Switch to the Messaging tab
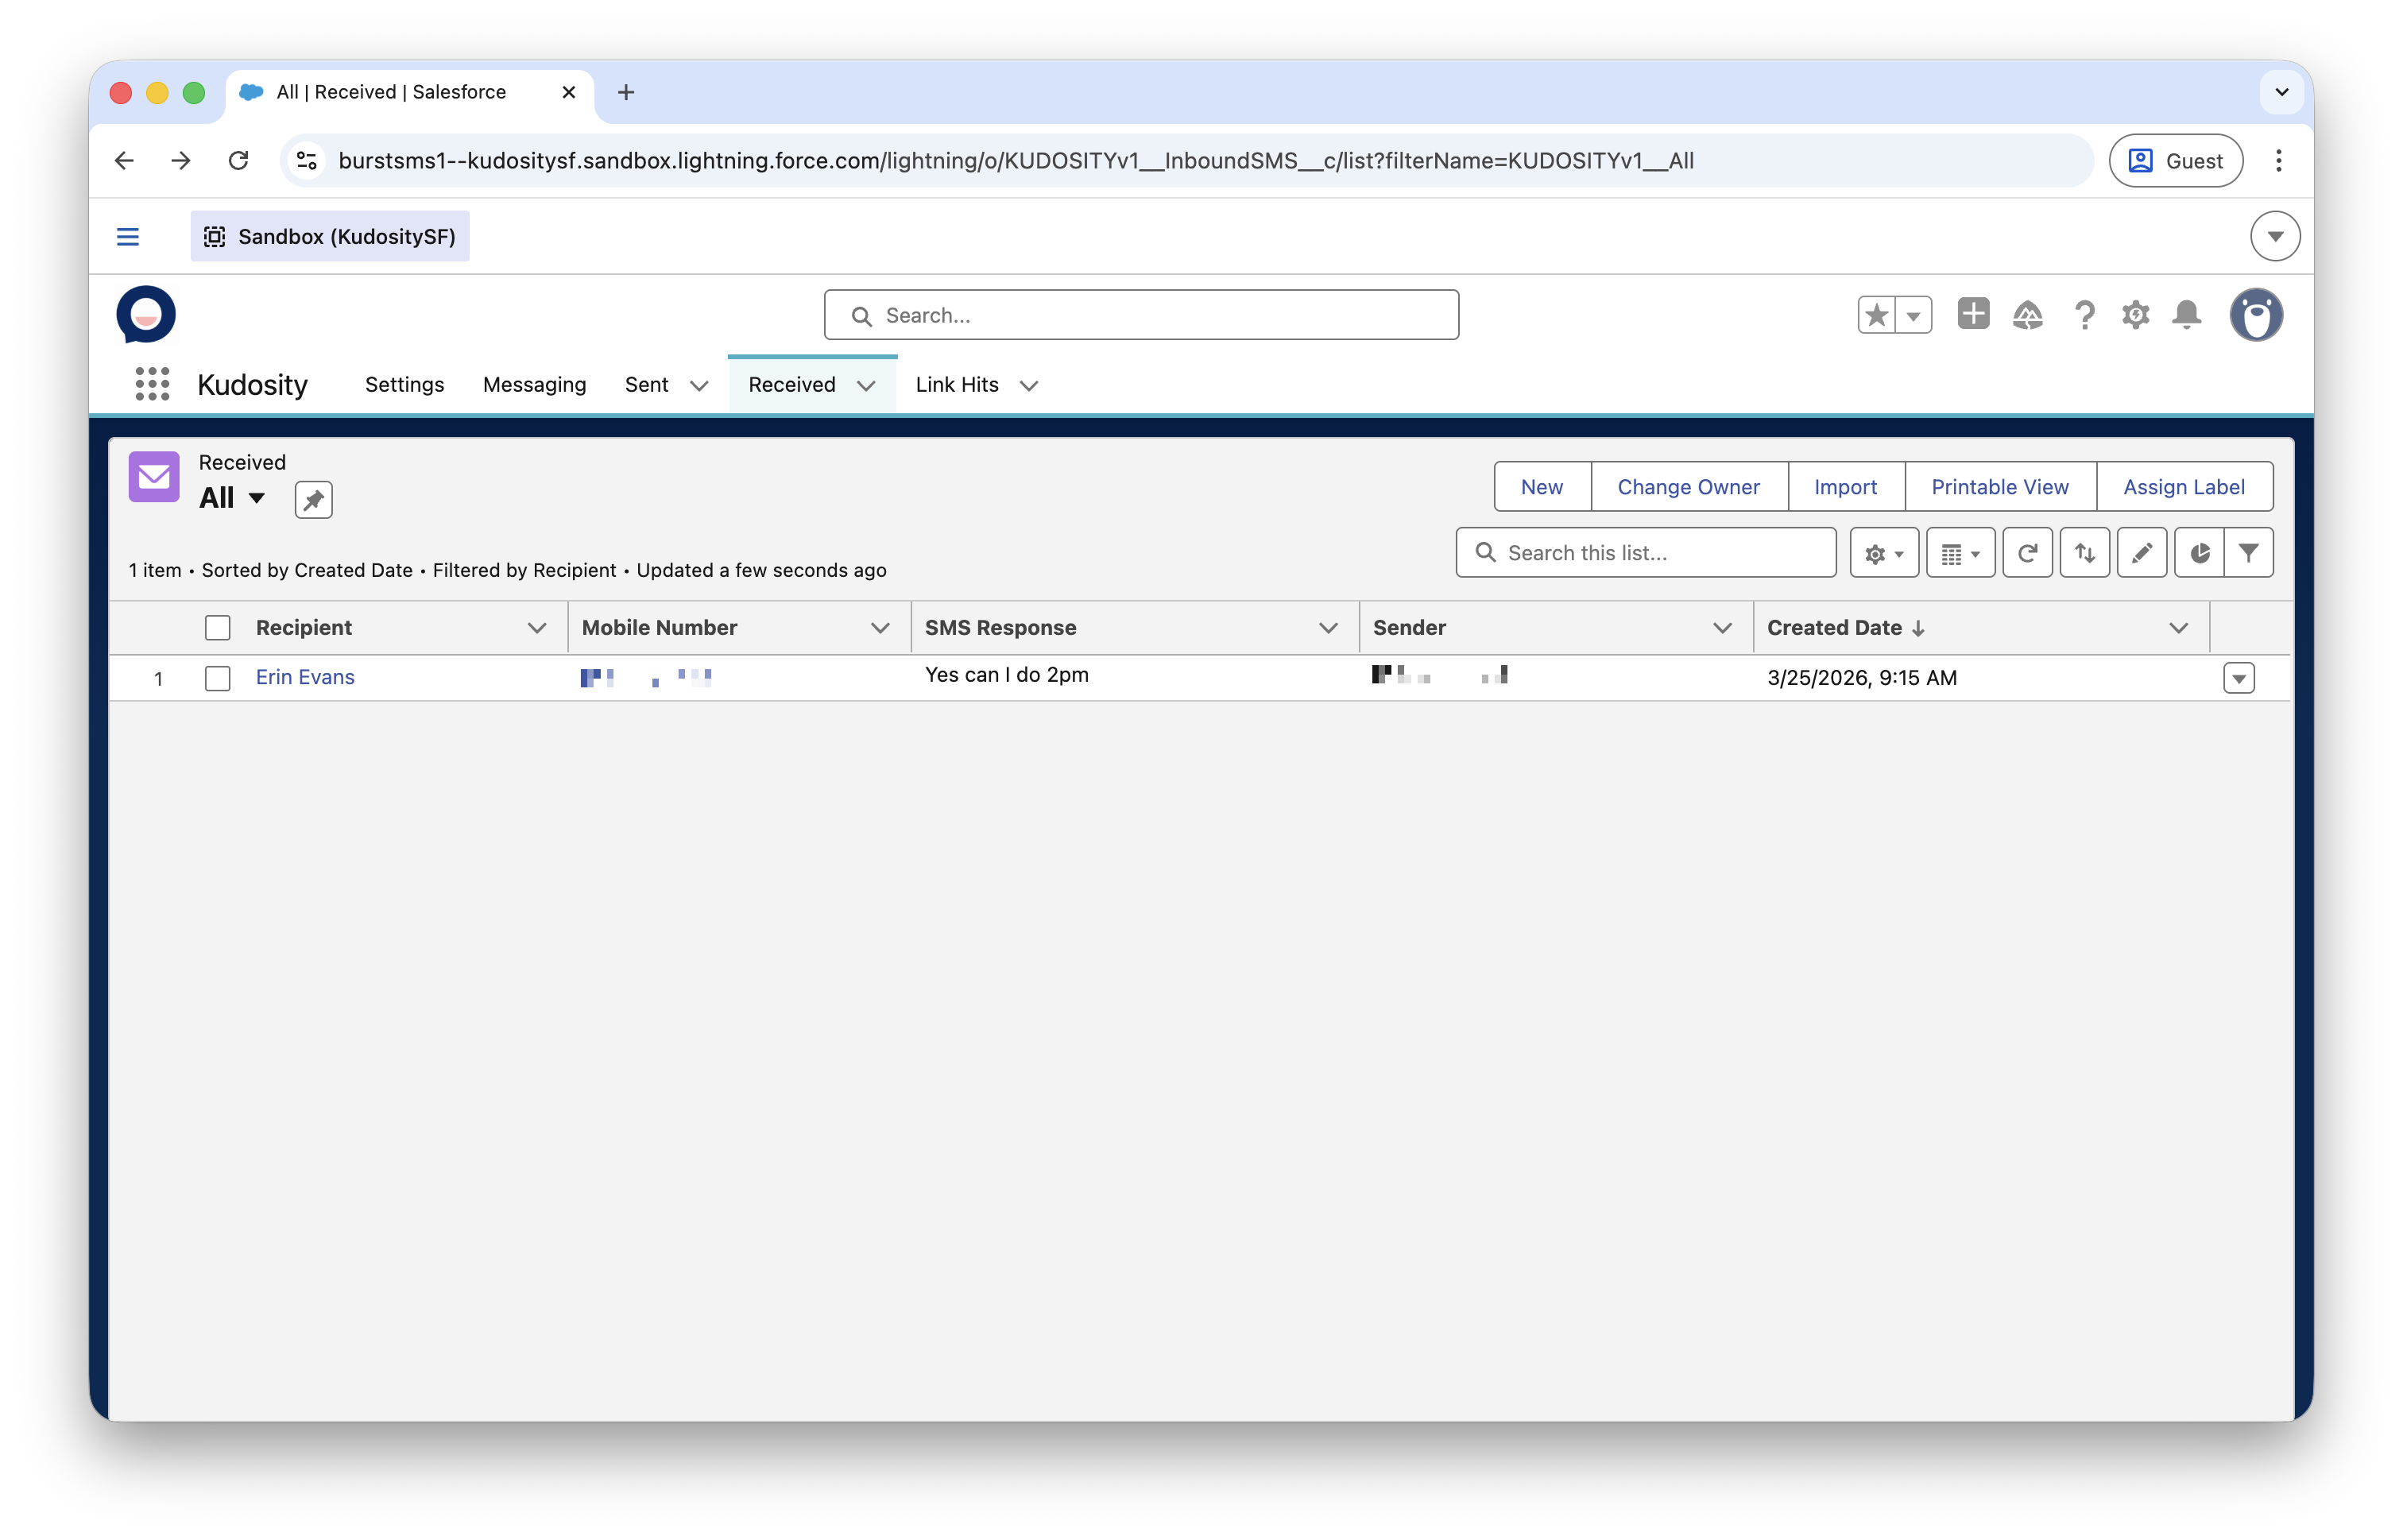Image resolution: width=2403 pixels, height=1540 pixels. point(534,385)
